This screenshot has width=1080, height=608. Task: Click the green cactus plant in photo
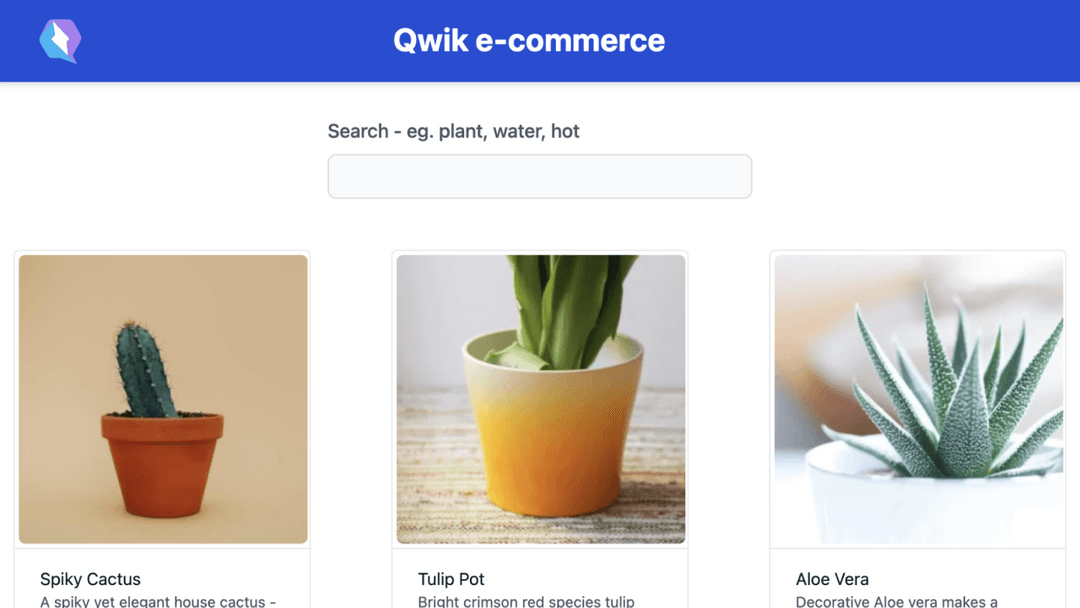[x=142, y=370]
